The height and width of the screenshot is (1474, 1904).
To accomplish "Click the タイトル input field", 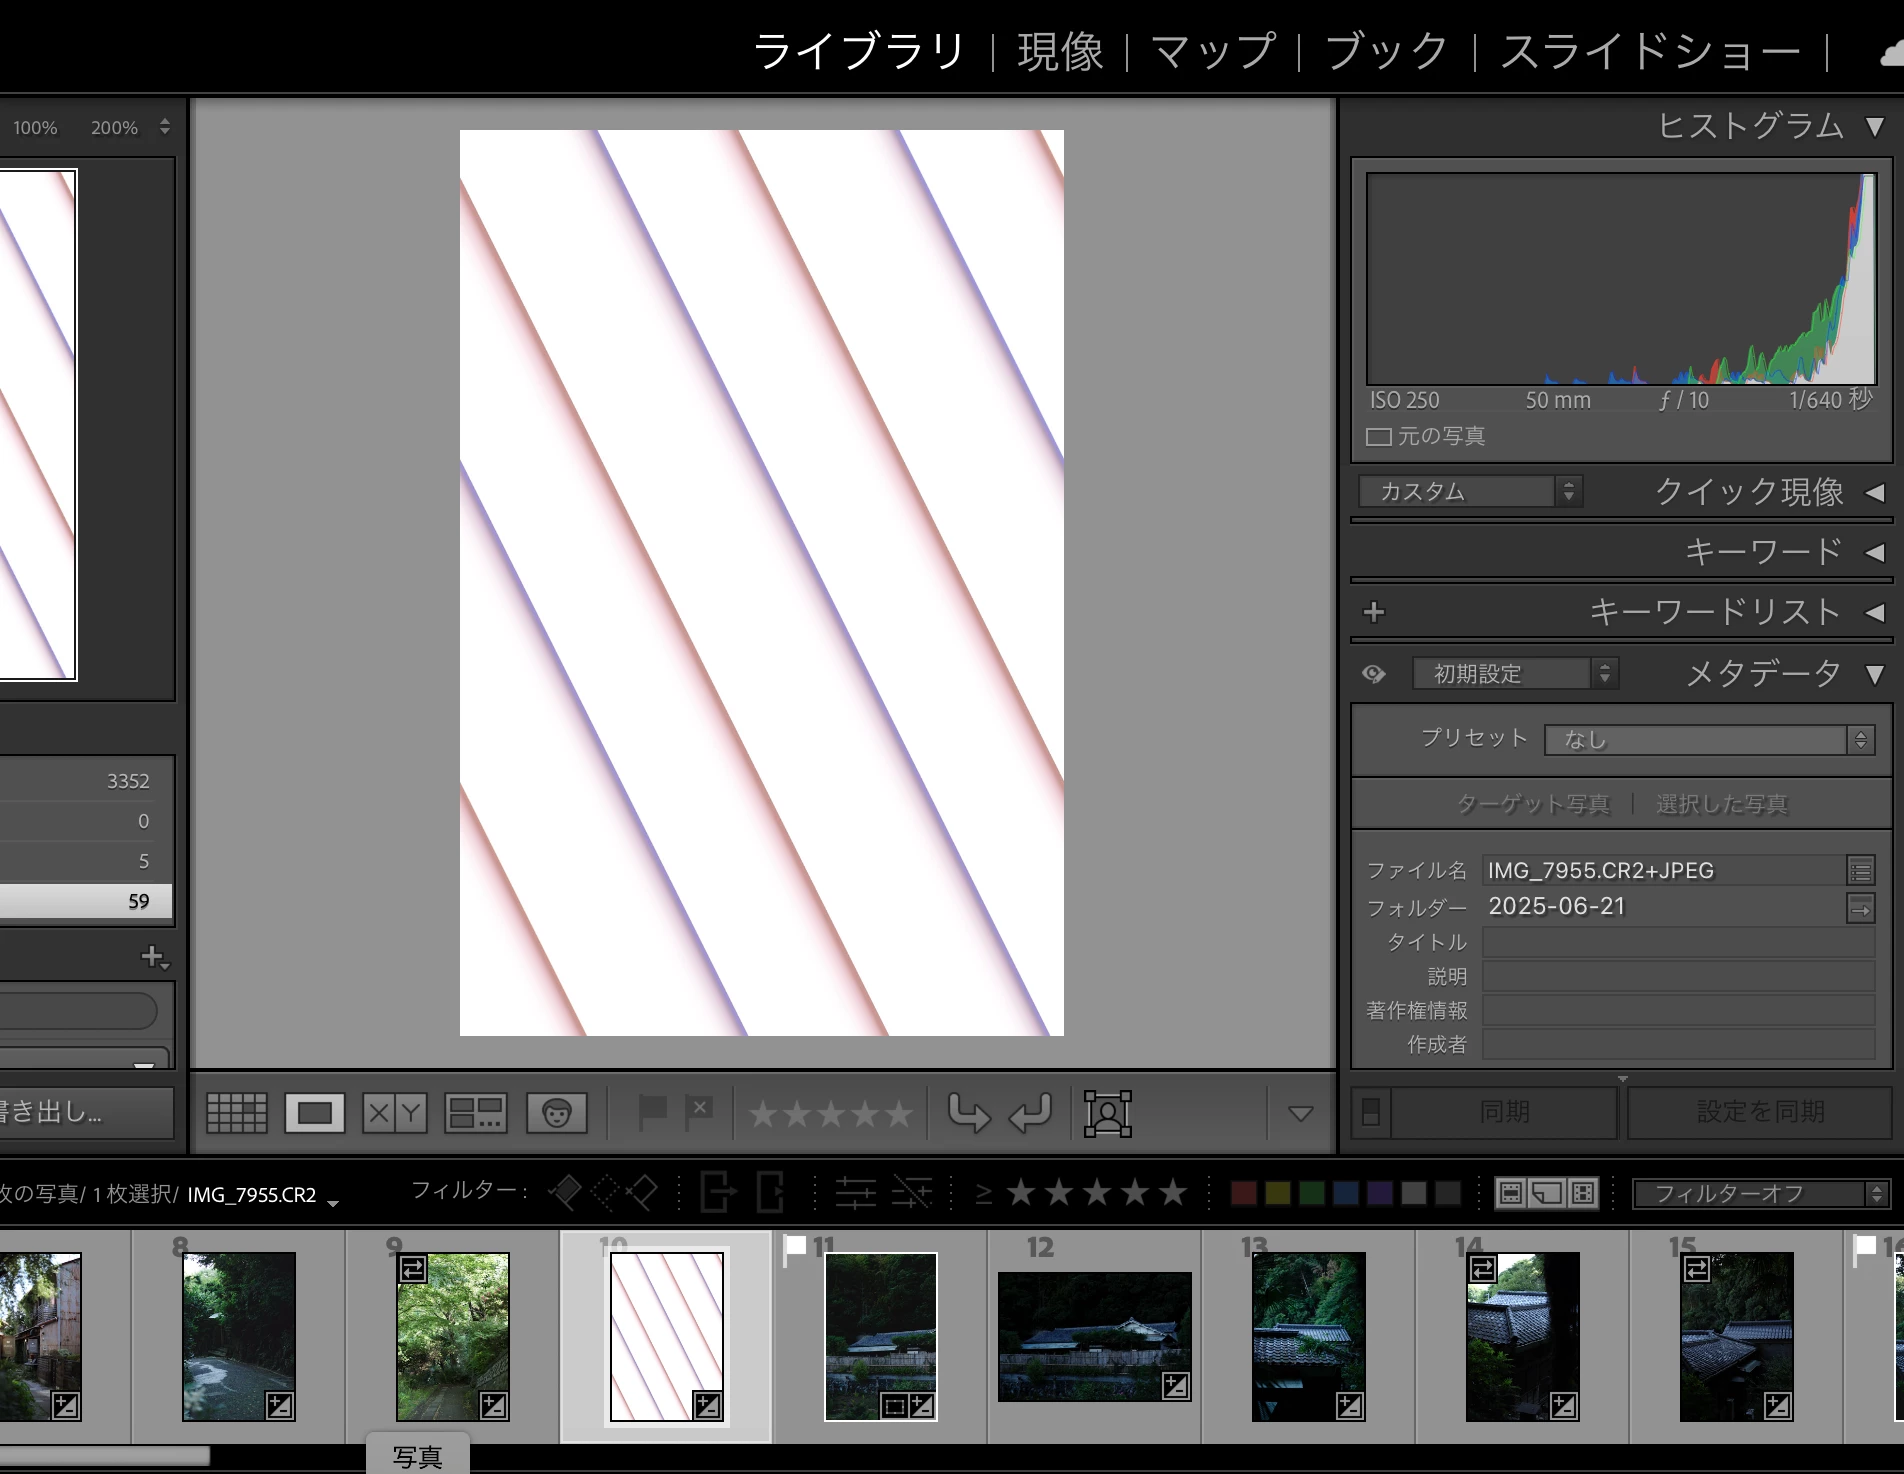I will pos(1678,943).
